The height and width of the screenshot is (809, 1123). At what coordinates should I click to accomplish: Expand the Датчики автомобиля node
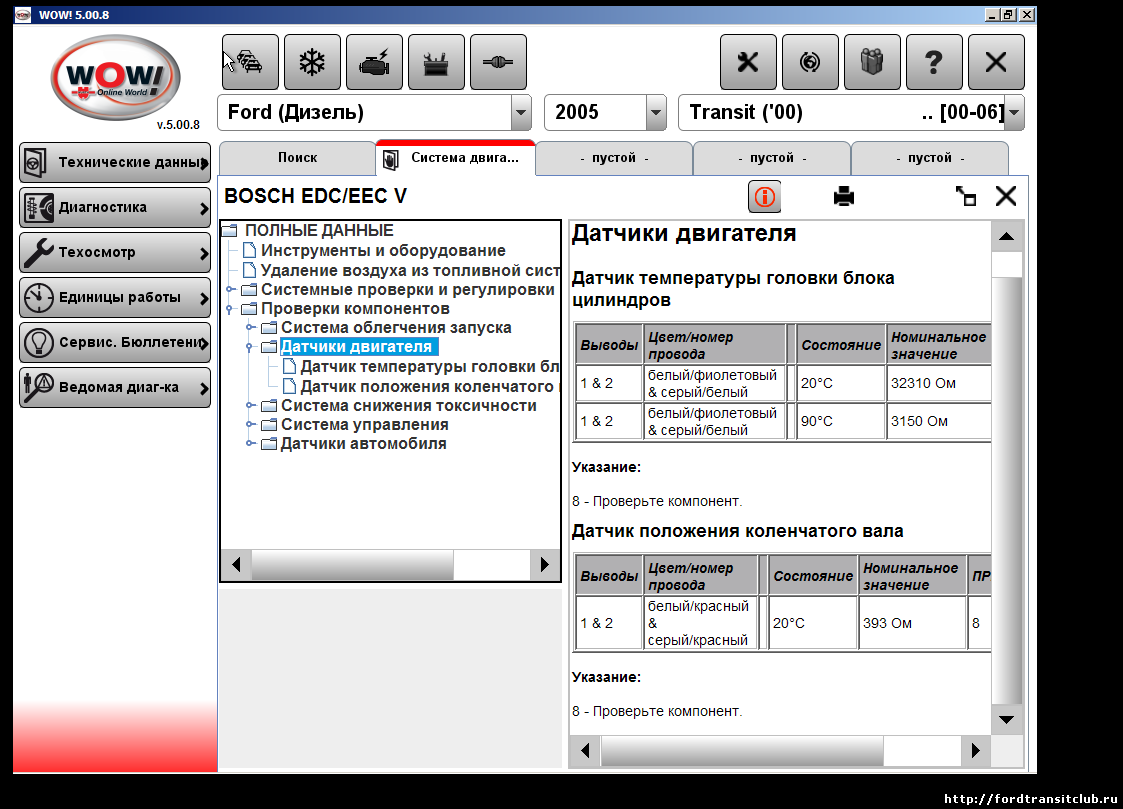250,444
